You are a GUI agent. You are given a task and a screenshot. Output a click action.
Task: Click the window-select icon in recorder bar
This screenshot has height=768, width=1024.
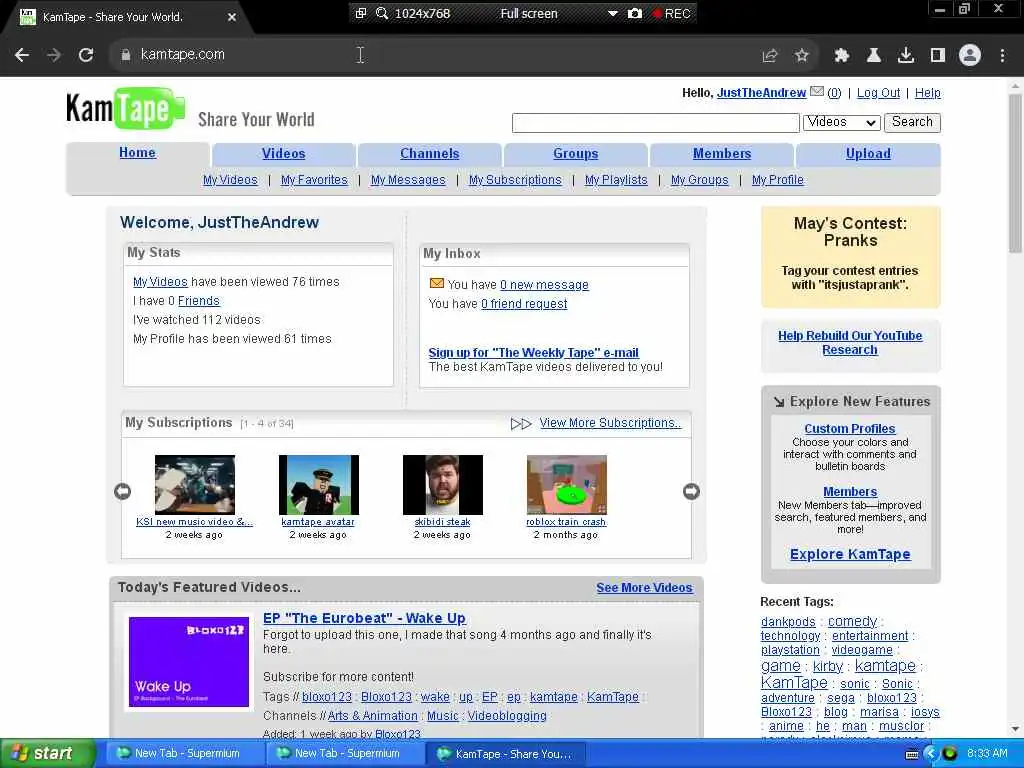pos(360,13)
